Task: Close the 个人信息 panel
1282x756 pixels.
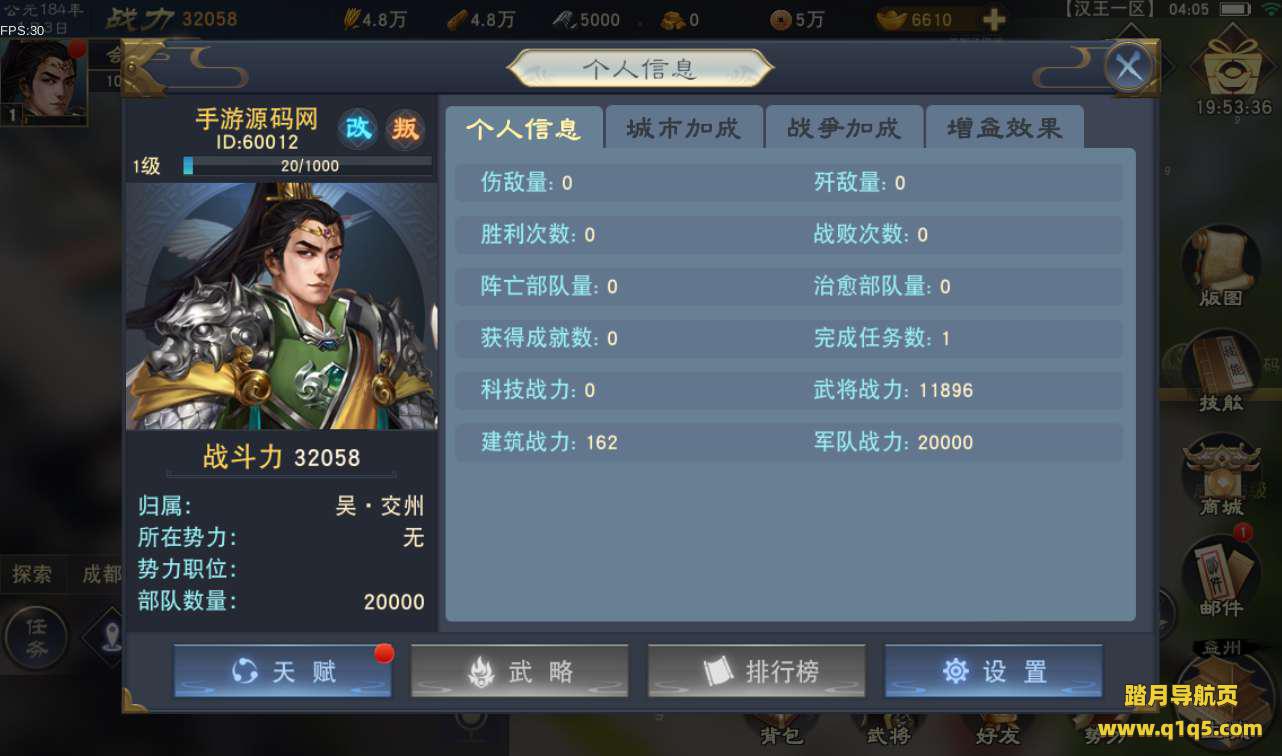Action: coord(1129,68)
